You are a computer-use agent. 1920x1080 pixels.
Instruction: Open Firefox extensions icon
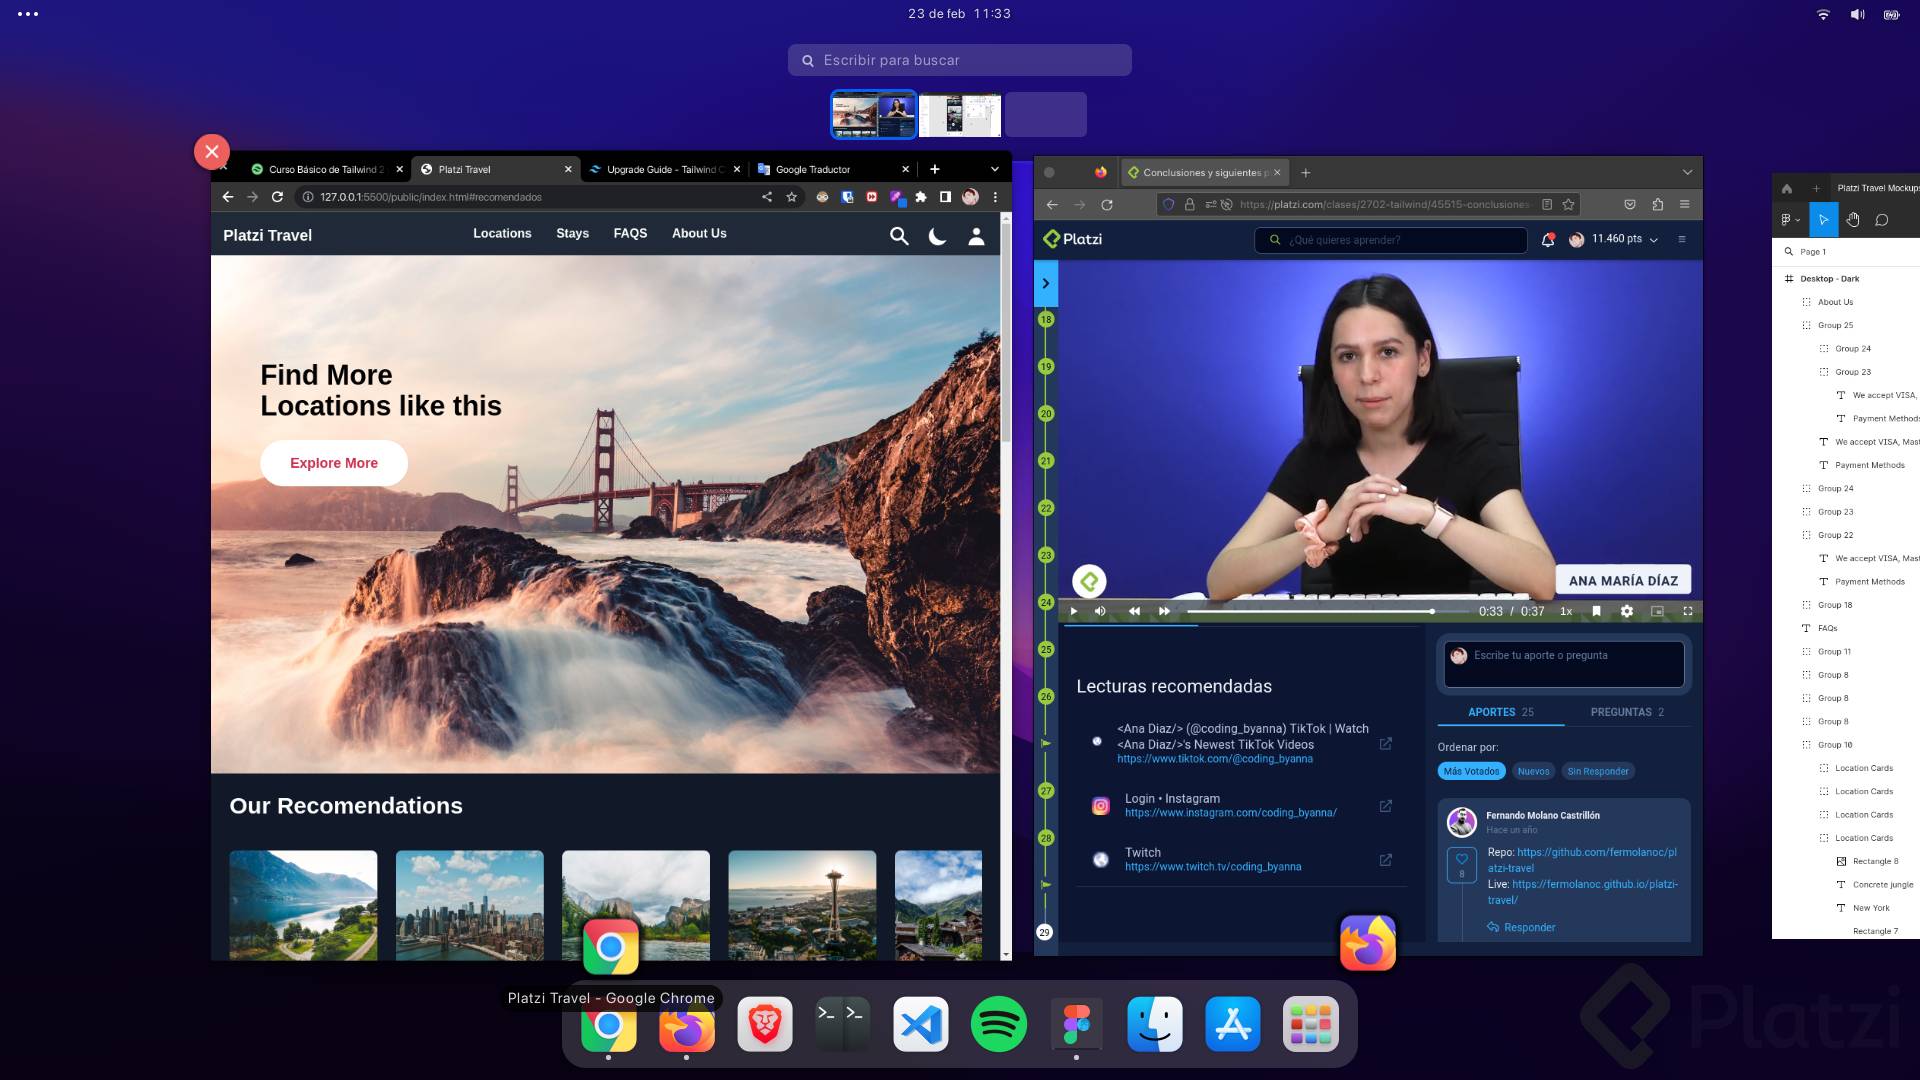click(1657, 205)
